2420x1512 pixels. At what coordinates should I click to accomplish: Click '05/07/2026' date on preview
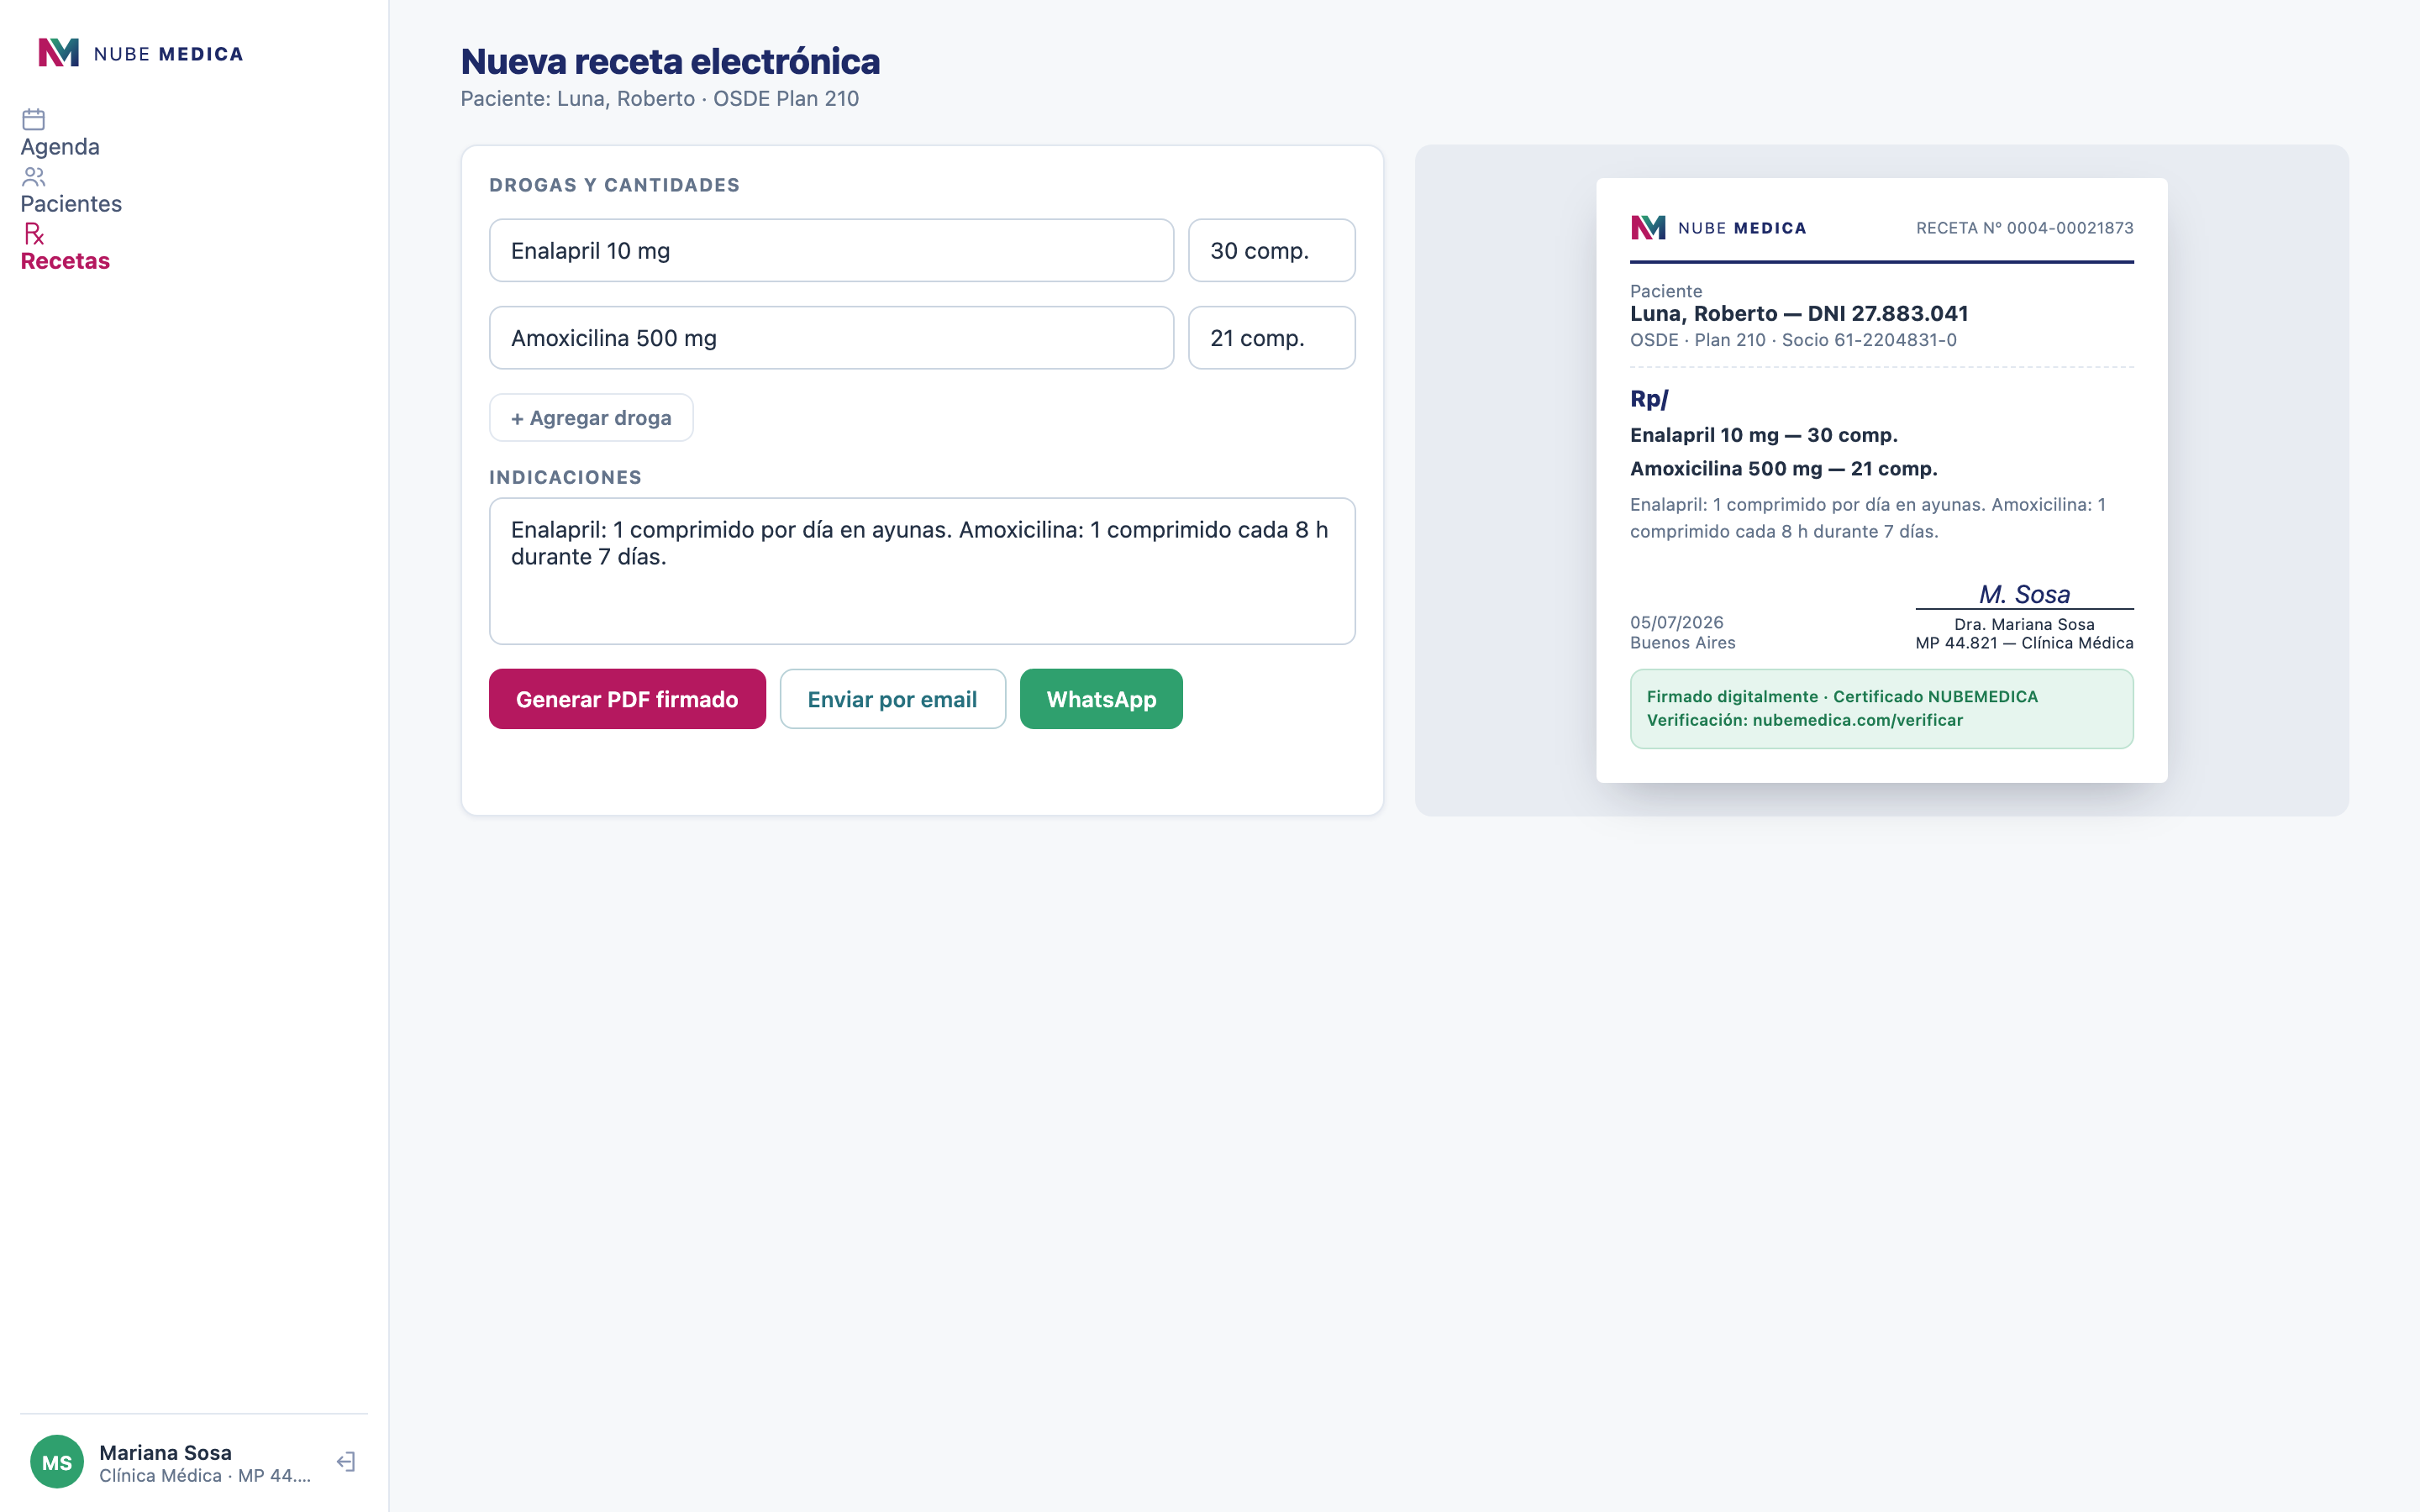pyautogui.click(x=1676, y=622)
